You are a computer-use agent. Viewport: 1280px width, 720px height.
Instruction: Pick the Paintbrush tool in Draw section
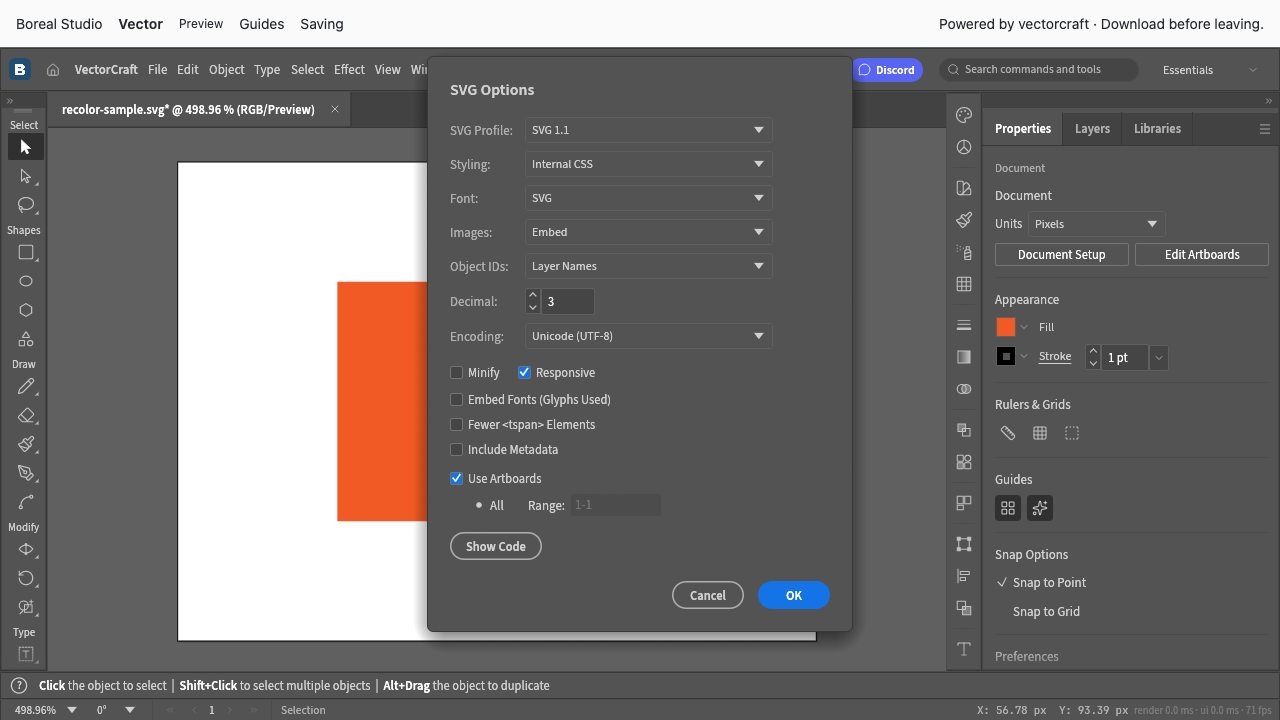click(26, 444)
